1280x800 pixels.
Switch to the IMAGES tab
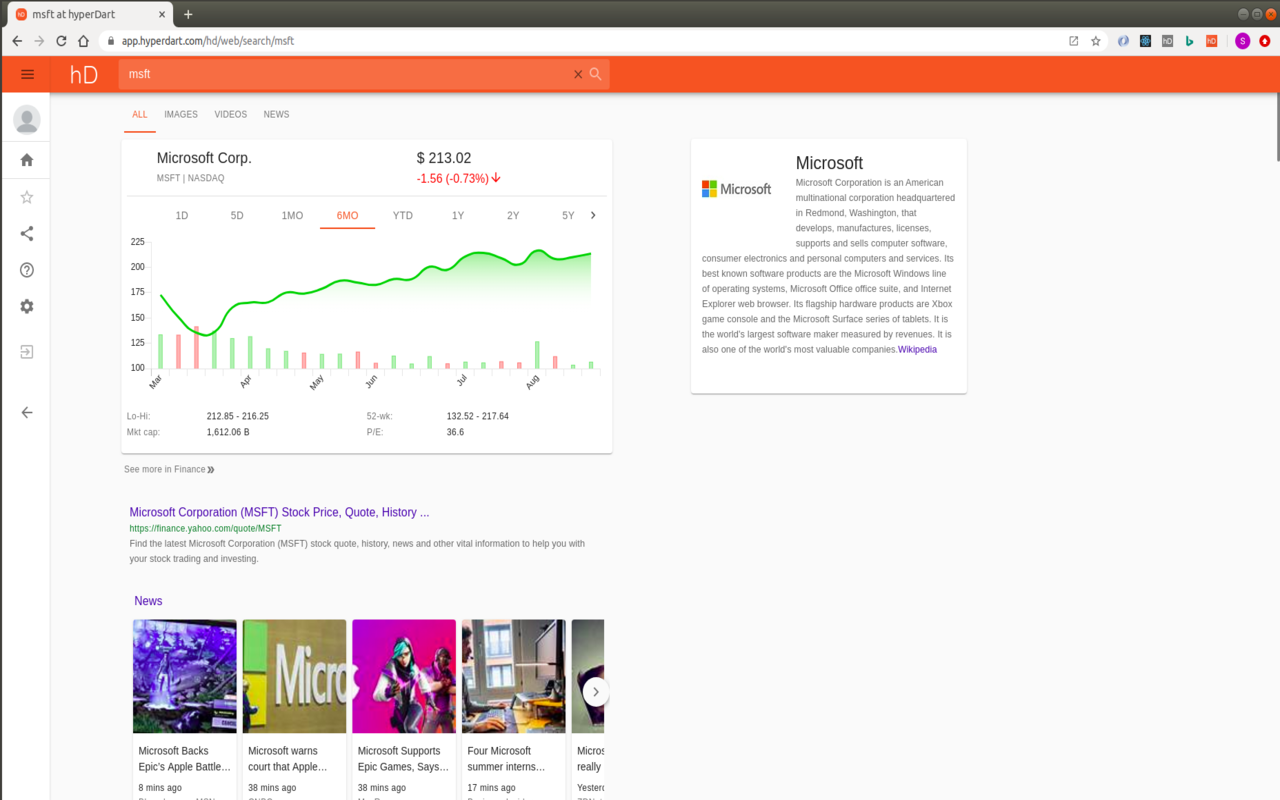(x=181, y=115)
